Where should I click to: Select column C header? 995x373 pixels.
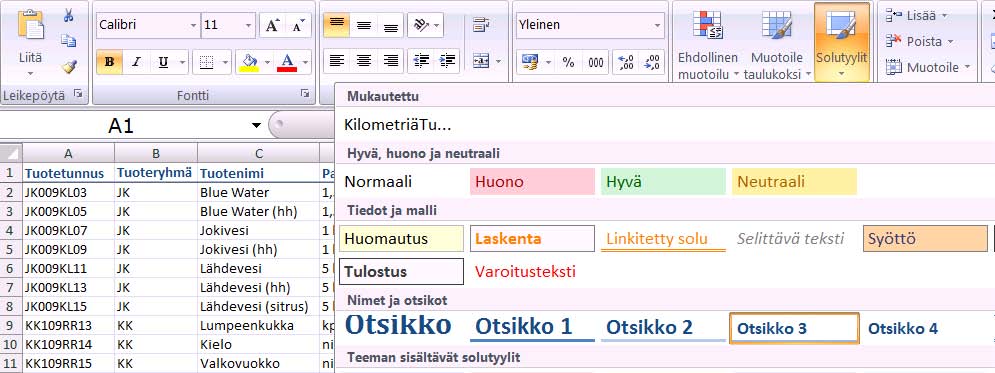pos(258,153)
